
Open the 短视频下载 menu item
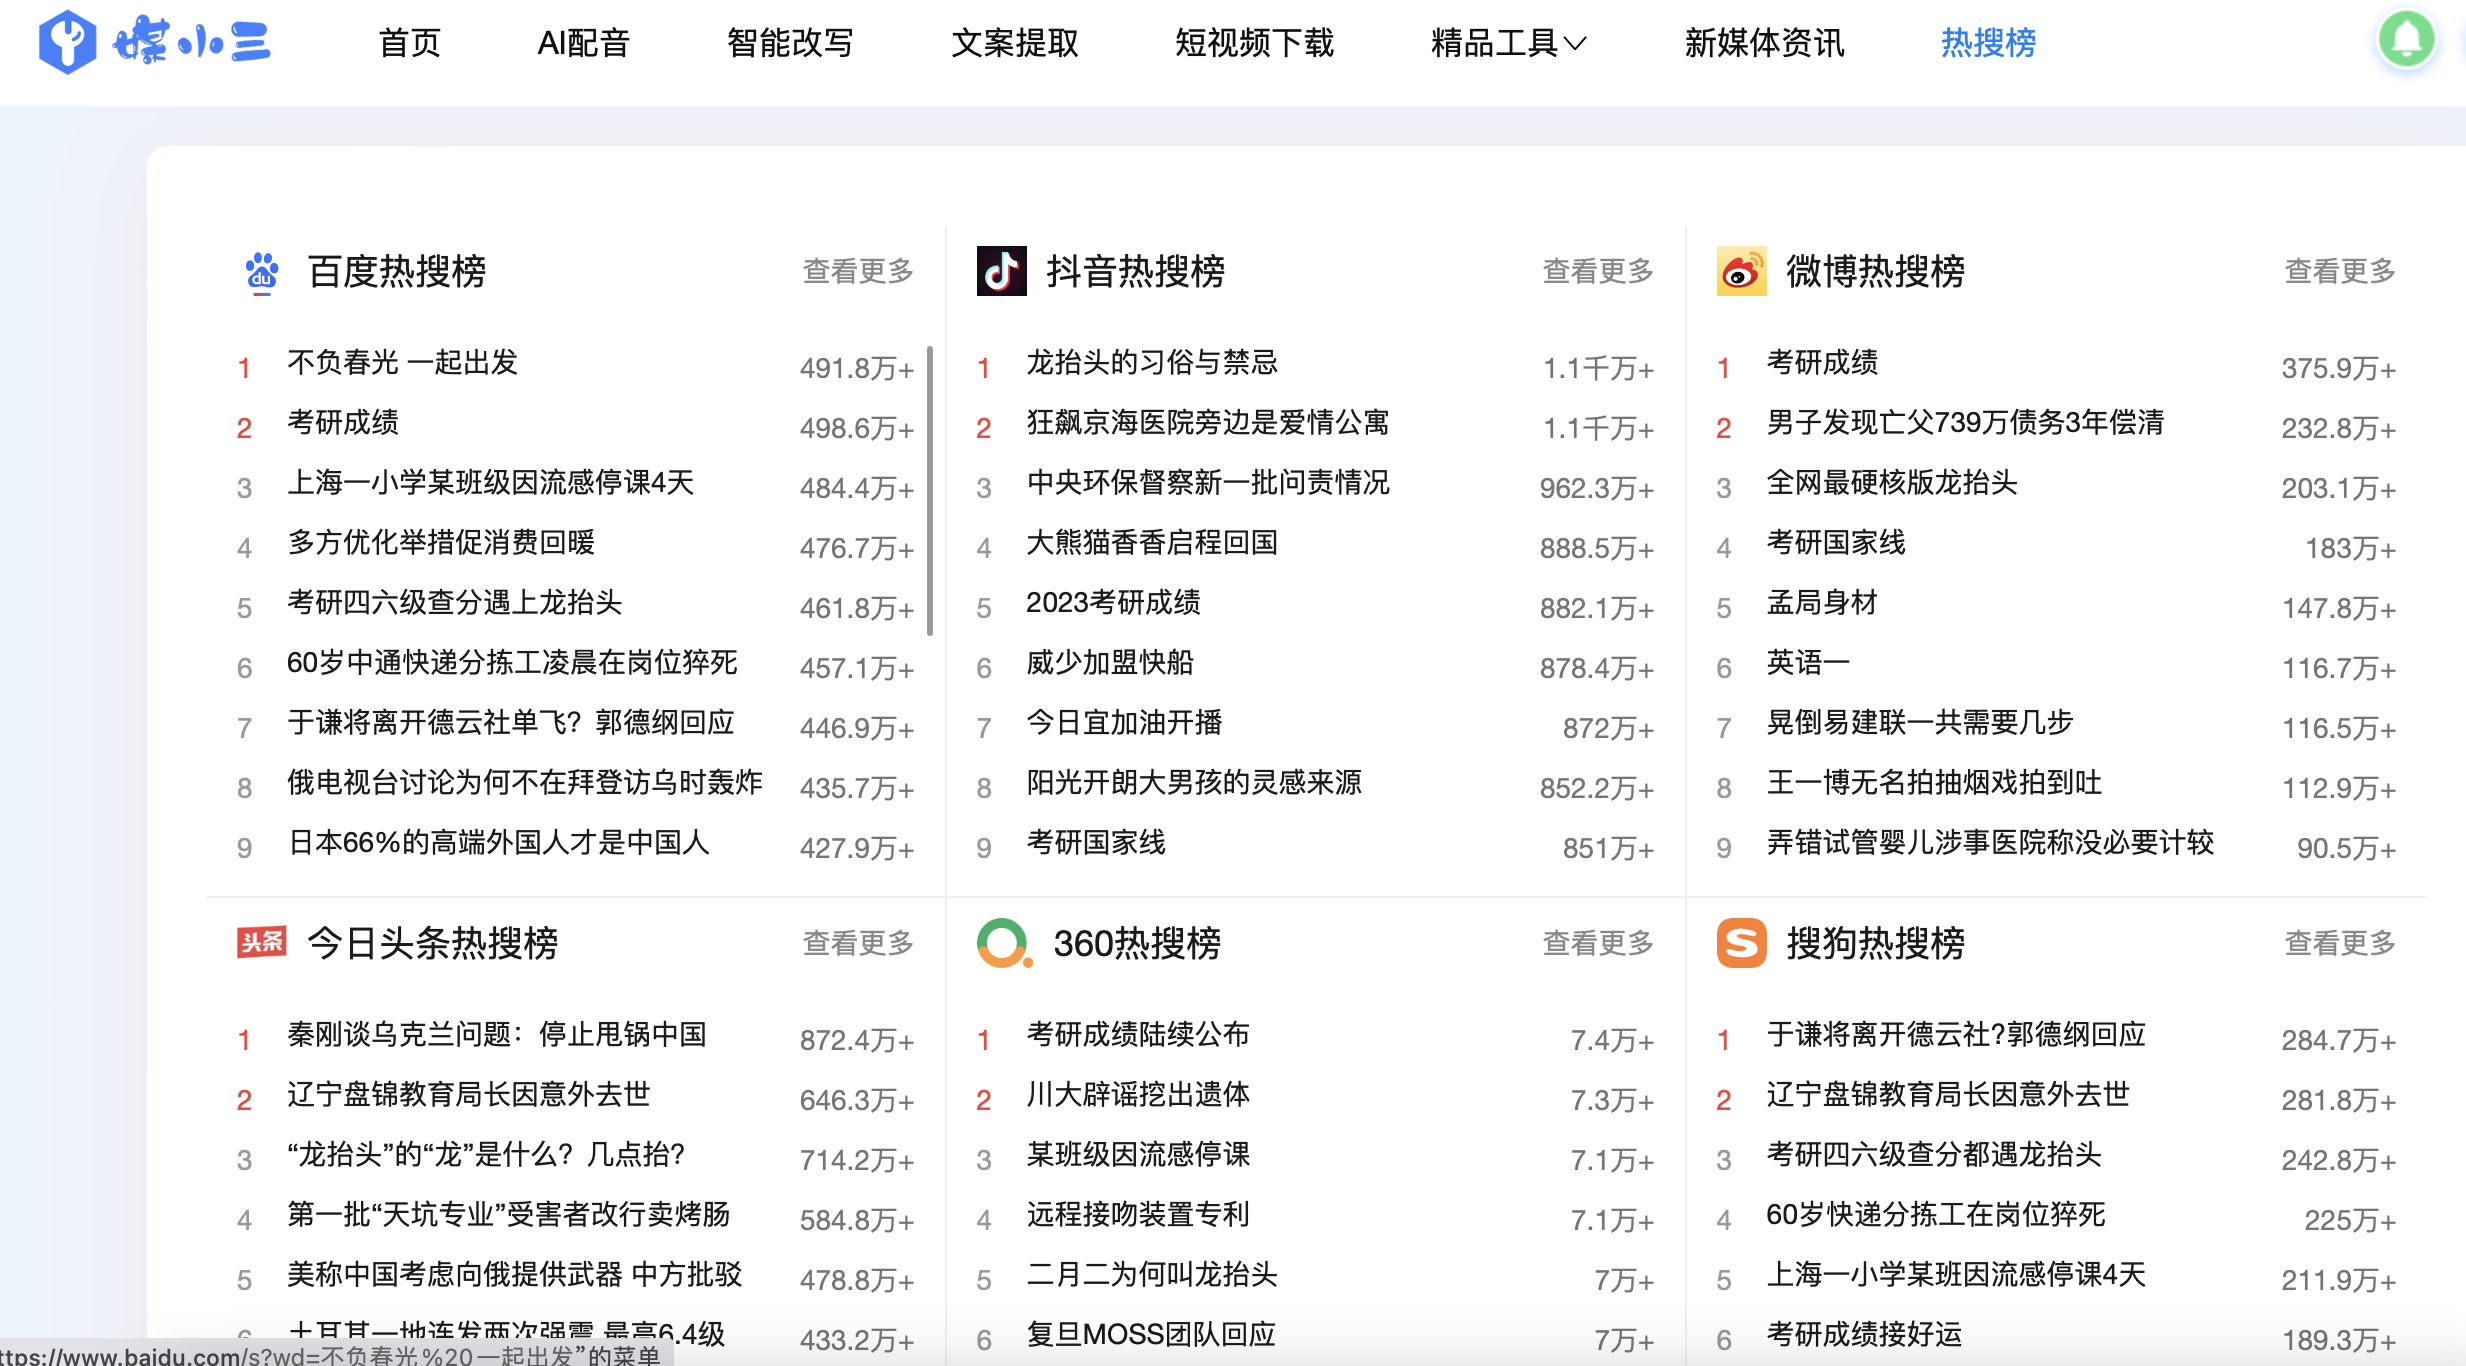click(1255, 43)
